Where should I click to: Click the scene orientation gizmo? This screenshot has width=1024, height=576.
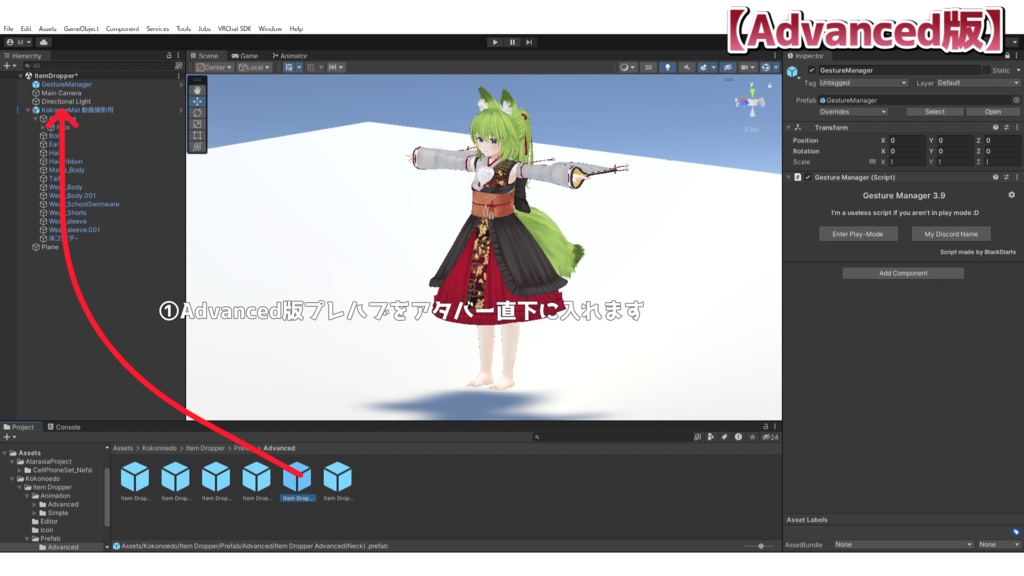coord(752,102)
